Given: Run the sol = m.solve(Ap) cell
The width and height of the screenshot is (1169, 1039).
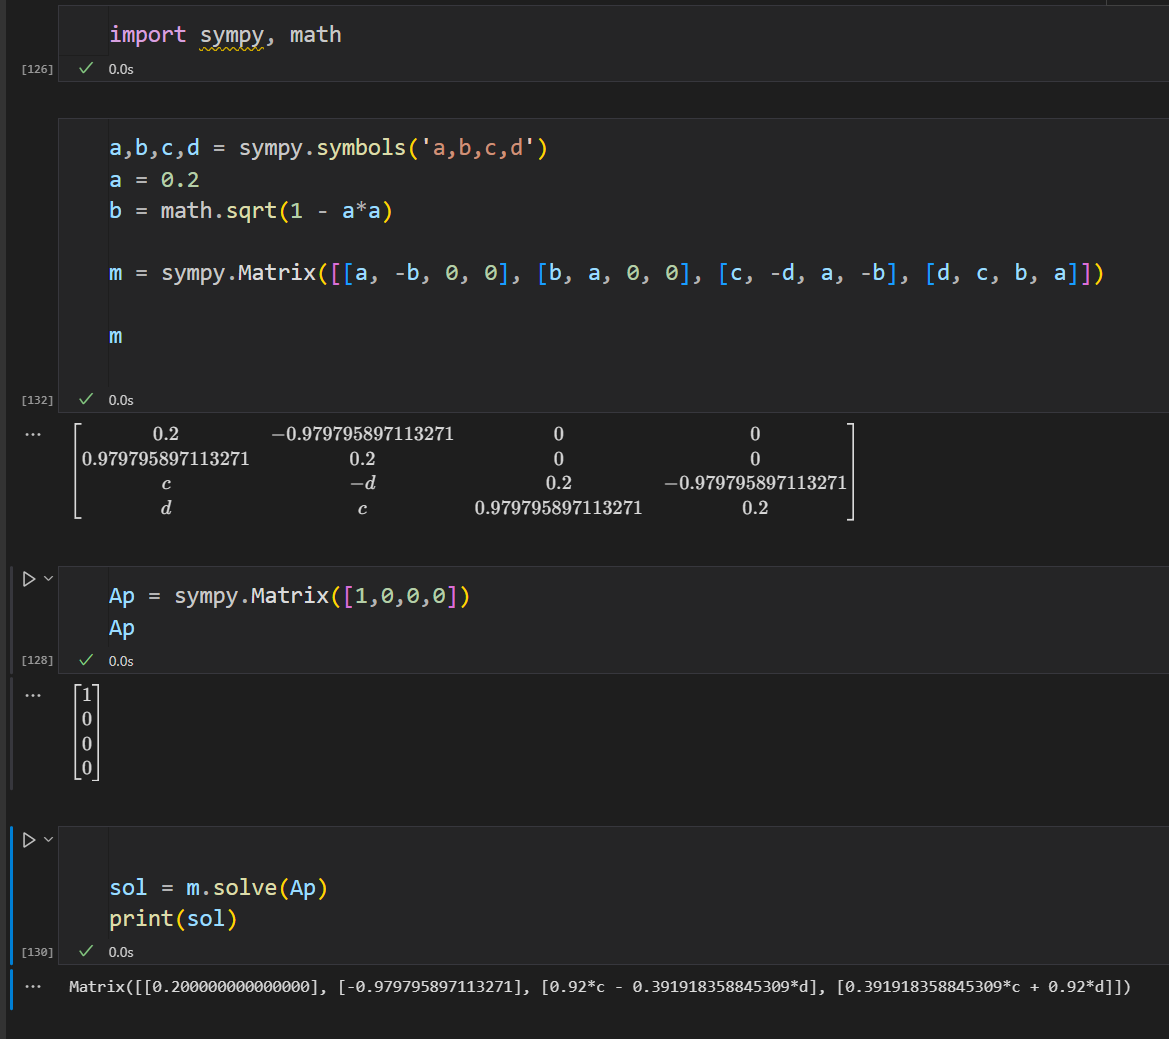Looking at the screenshot, I should pos(28,840).
